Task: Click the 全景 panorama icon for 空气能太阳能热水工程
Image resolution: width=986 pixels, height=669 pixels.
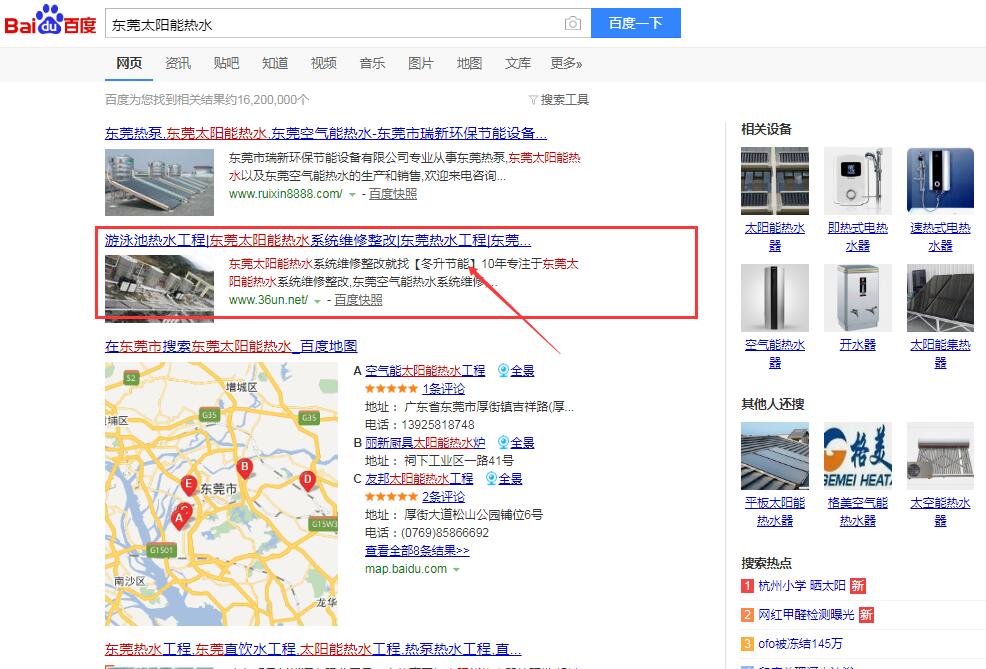Action: (504, 370)
